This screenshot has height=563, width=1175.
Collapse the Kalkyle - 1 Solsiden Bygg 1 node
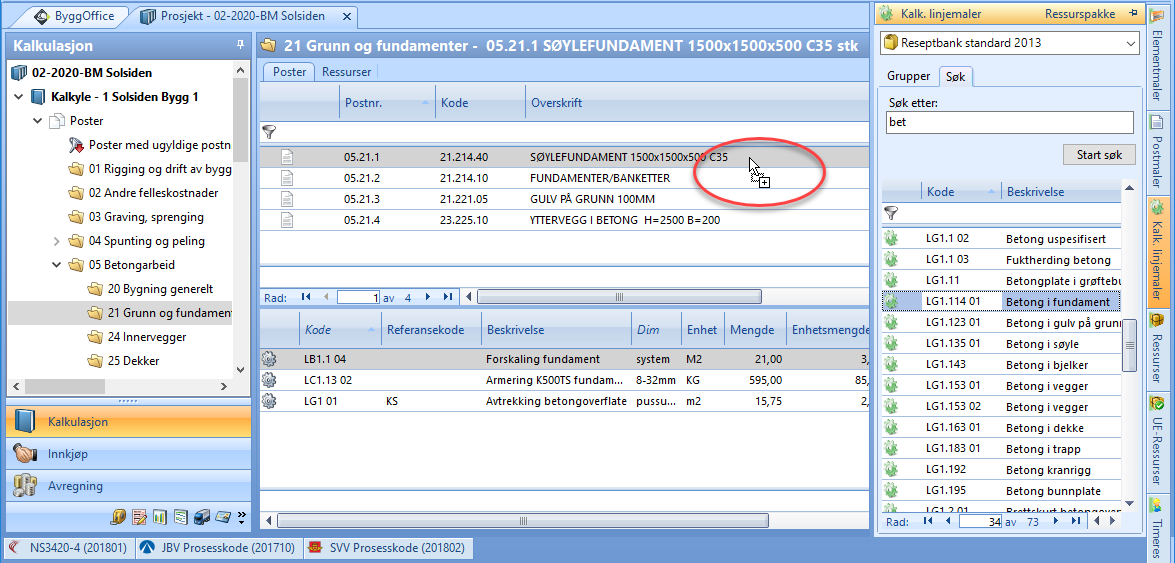pos(19,97)
